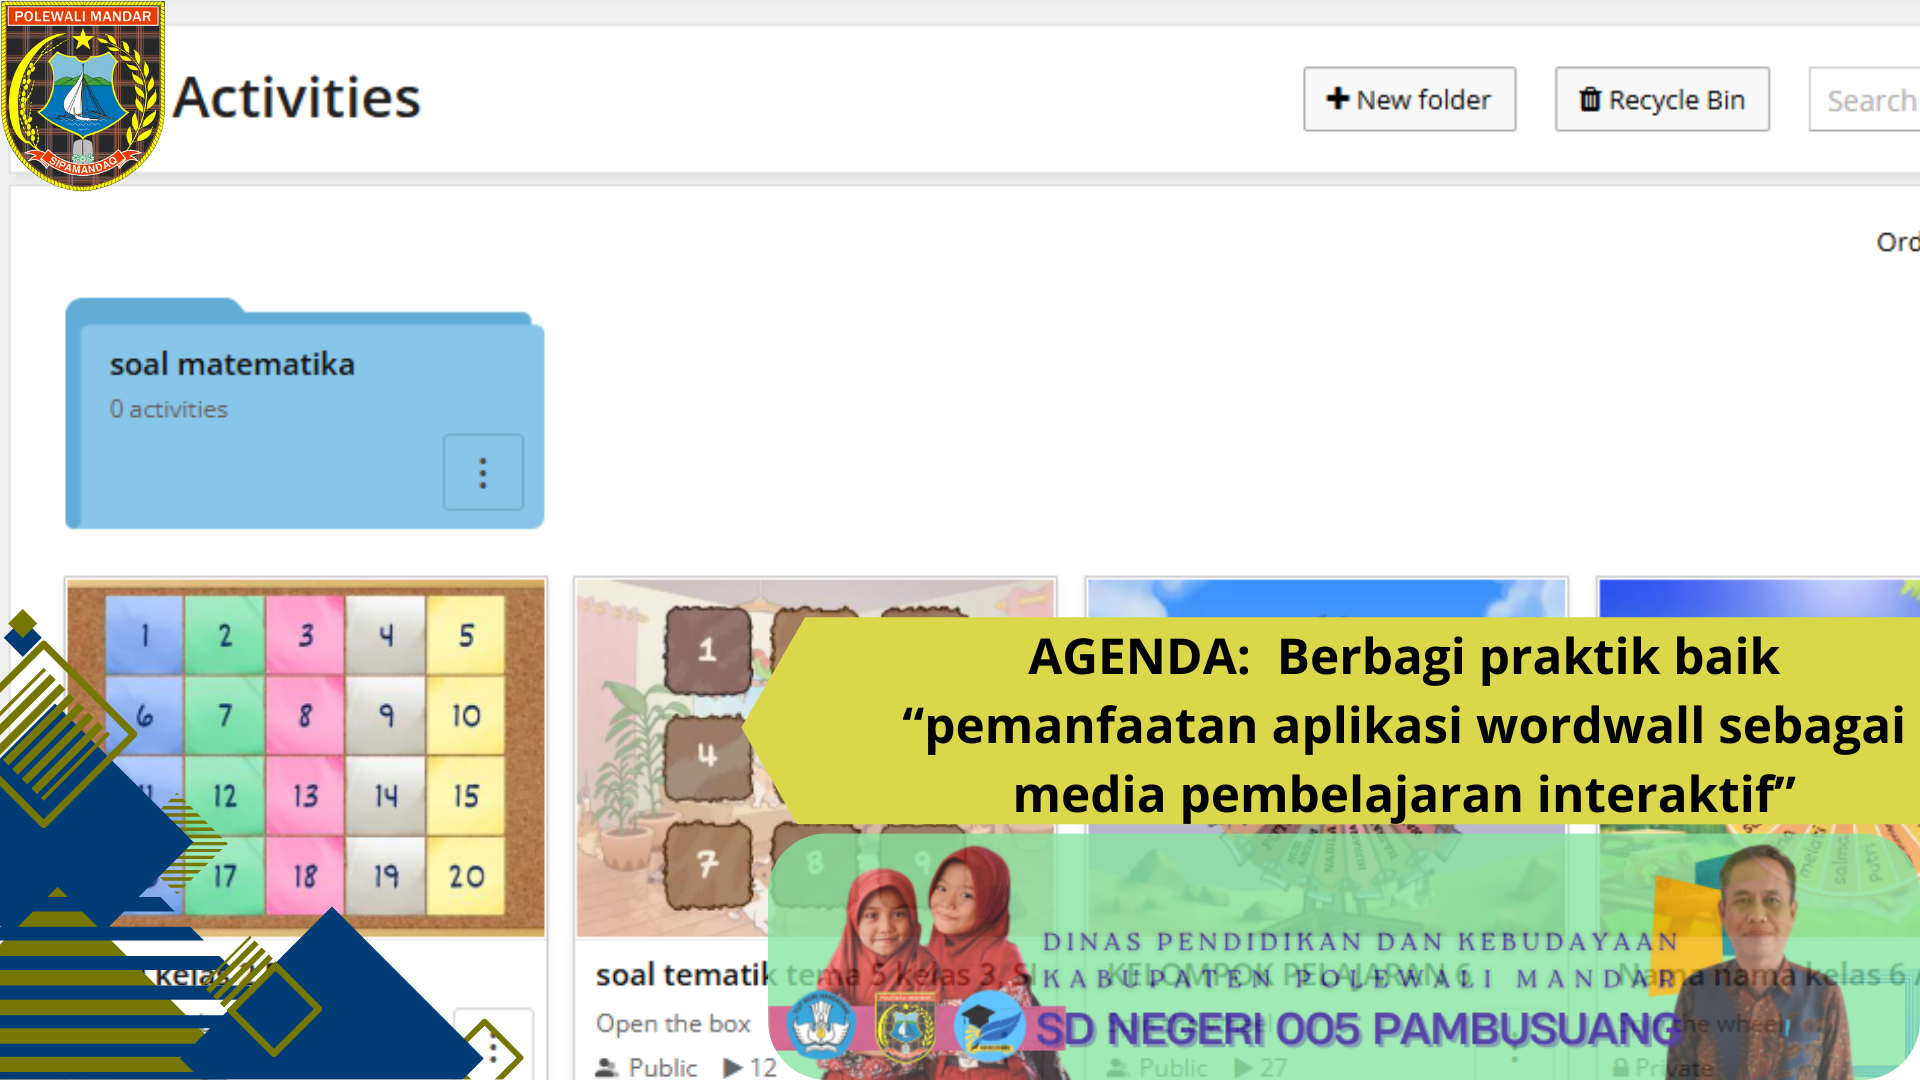Screen dimensions: 1920x1080
Task: Open soal matematika folder three-dot menu
Action: [x=483, y=472]
